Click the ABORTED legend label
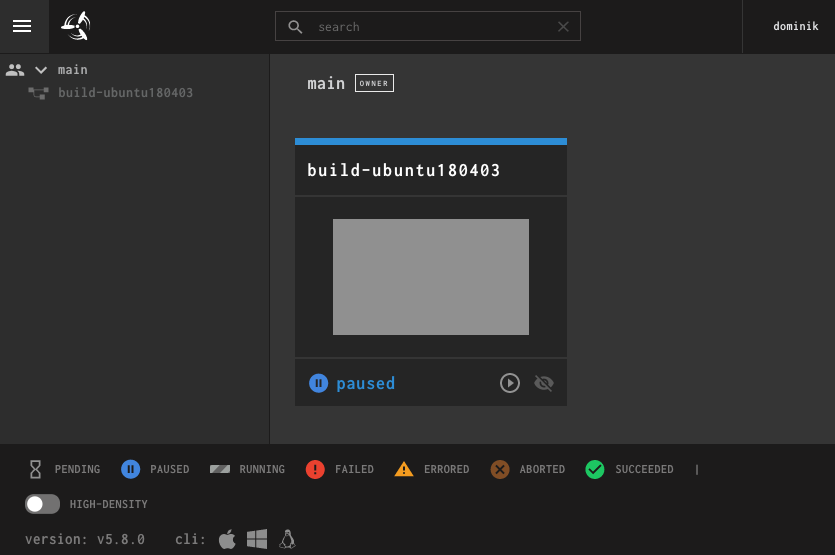This screenshot has width=835, height=555. [542, 469]
